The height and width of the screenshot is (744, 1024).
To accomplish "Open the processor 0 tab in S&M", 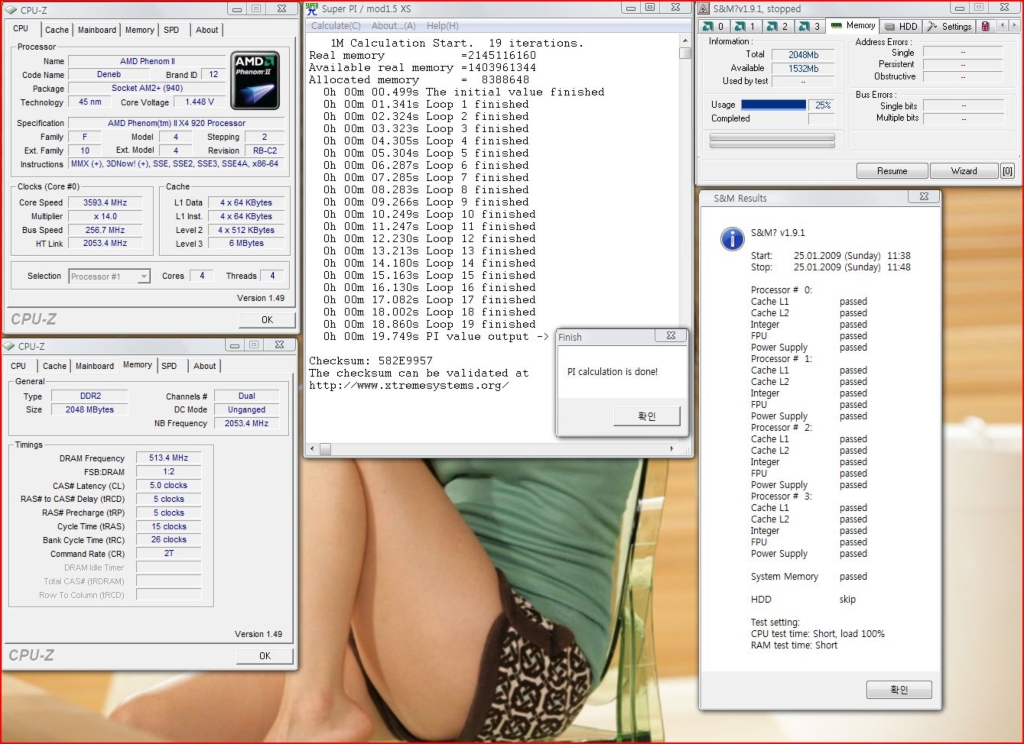I will tap(713, 26).
